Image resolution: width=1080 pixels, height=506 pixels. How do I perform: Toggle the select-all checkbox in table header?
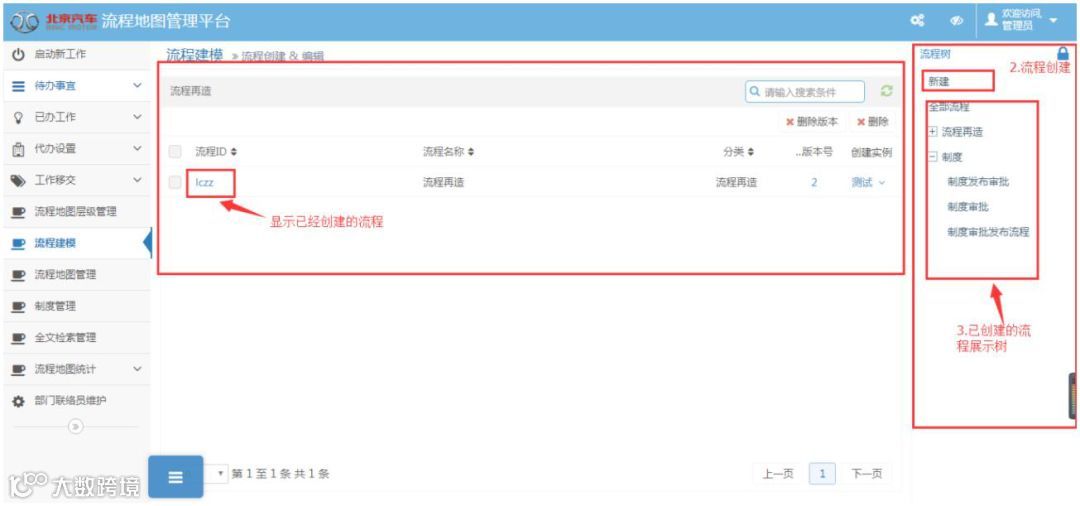[x=175, y=151]
